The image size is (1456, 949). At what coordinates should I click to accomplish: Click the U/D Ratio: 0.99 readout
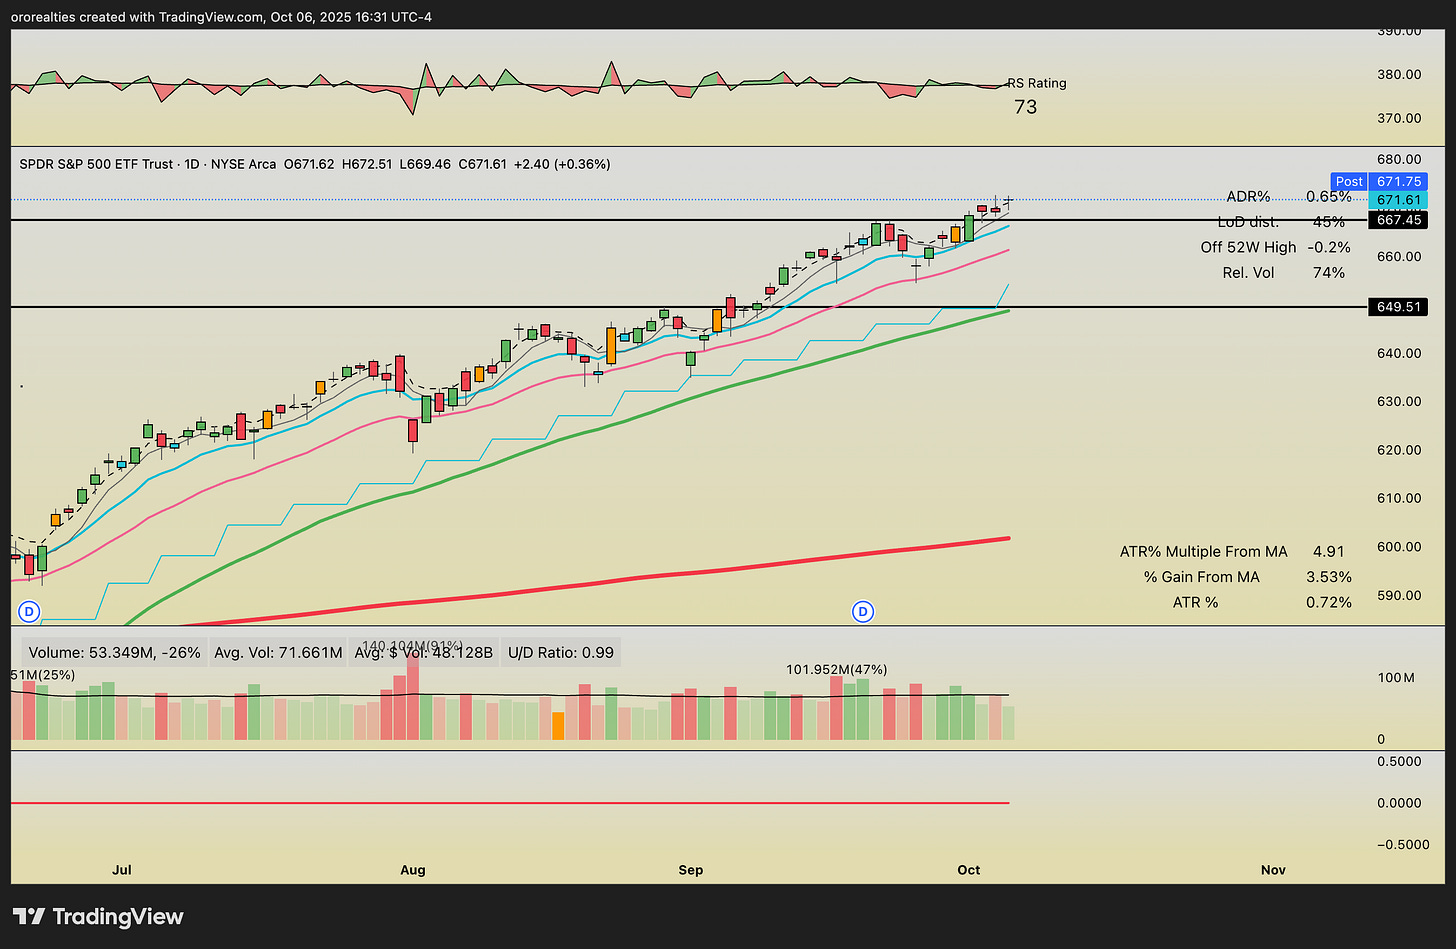[x=561, y=653]
